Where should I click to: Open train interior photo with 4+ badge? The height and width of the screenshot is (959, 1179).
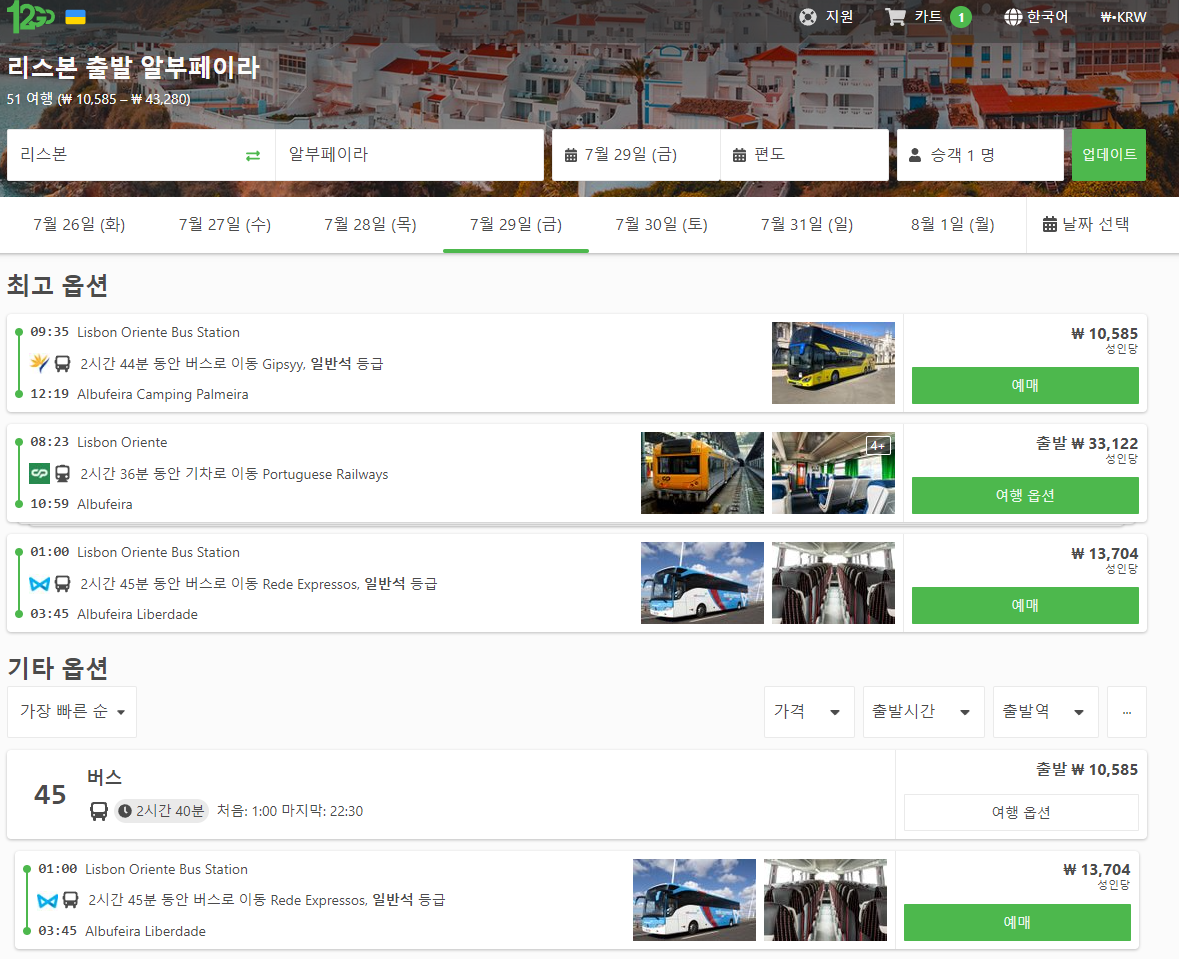833,473
